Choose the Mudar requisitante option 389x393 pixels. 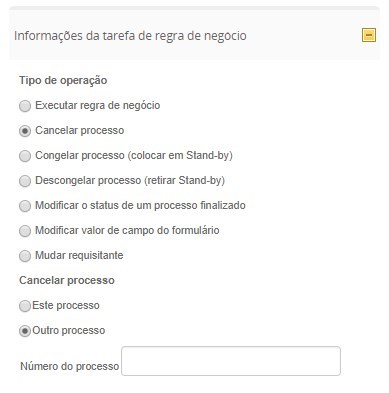pyautogui.click(x=25, y=256)
